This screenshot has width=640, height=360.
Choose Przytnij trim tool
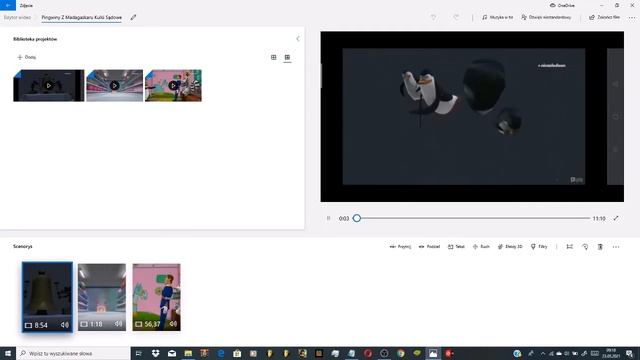pos(400,247)
